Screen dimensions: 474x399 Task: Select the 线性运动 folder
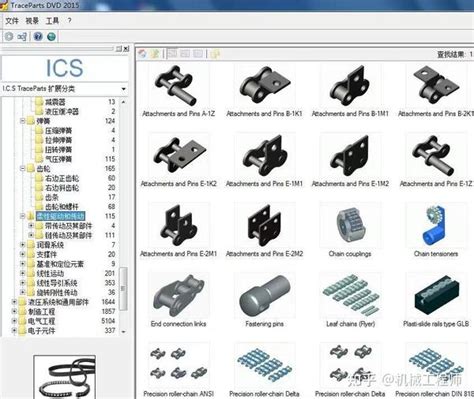click(x=50, y=274)
